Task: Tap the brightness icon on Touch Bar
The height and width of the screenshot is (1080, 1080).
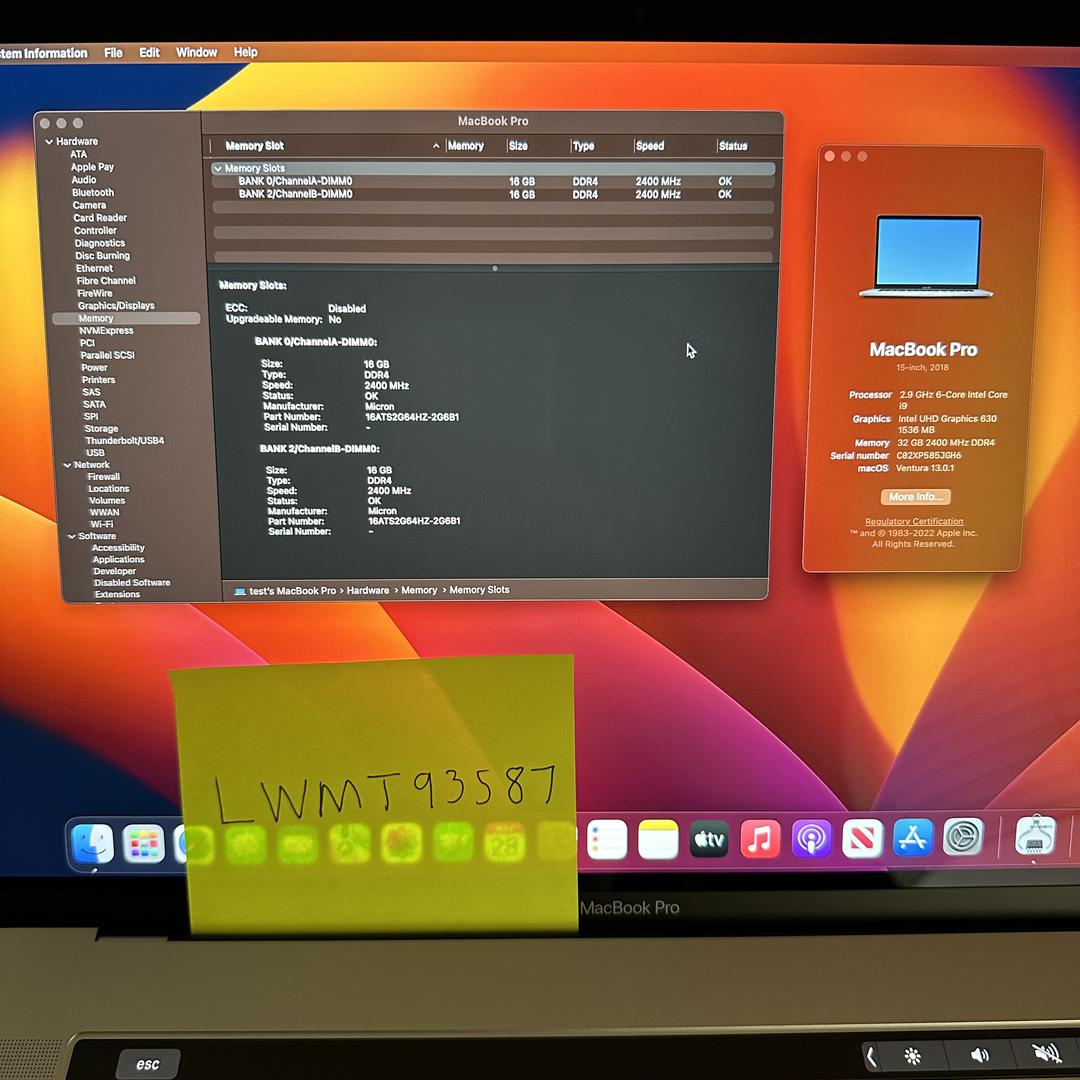Action: pyautogui.click(x=913, y=1055)
